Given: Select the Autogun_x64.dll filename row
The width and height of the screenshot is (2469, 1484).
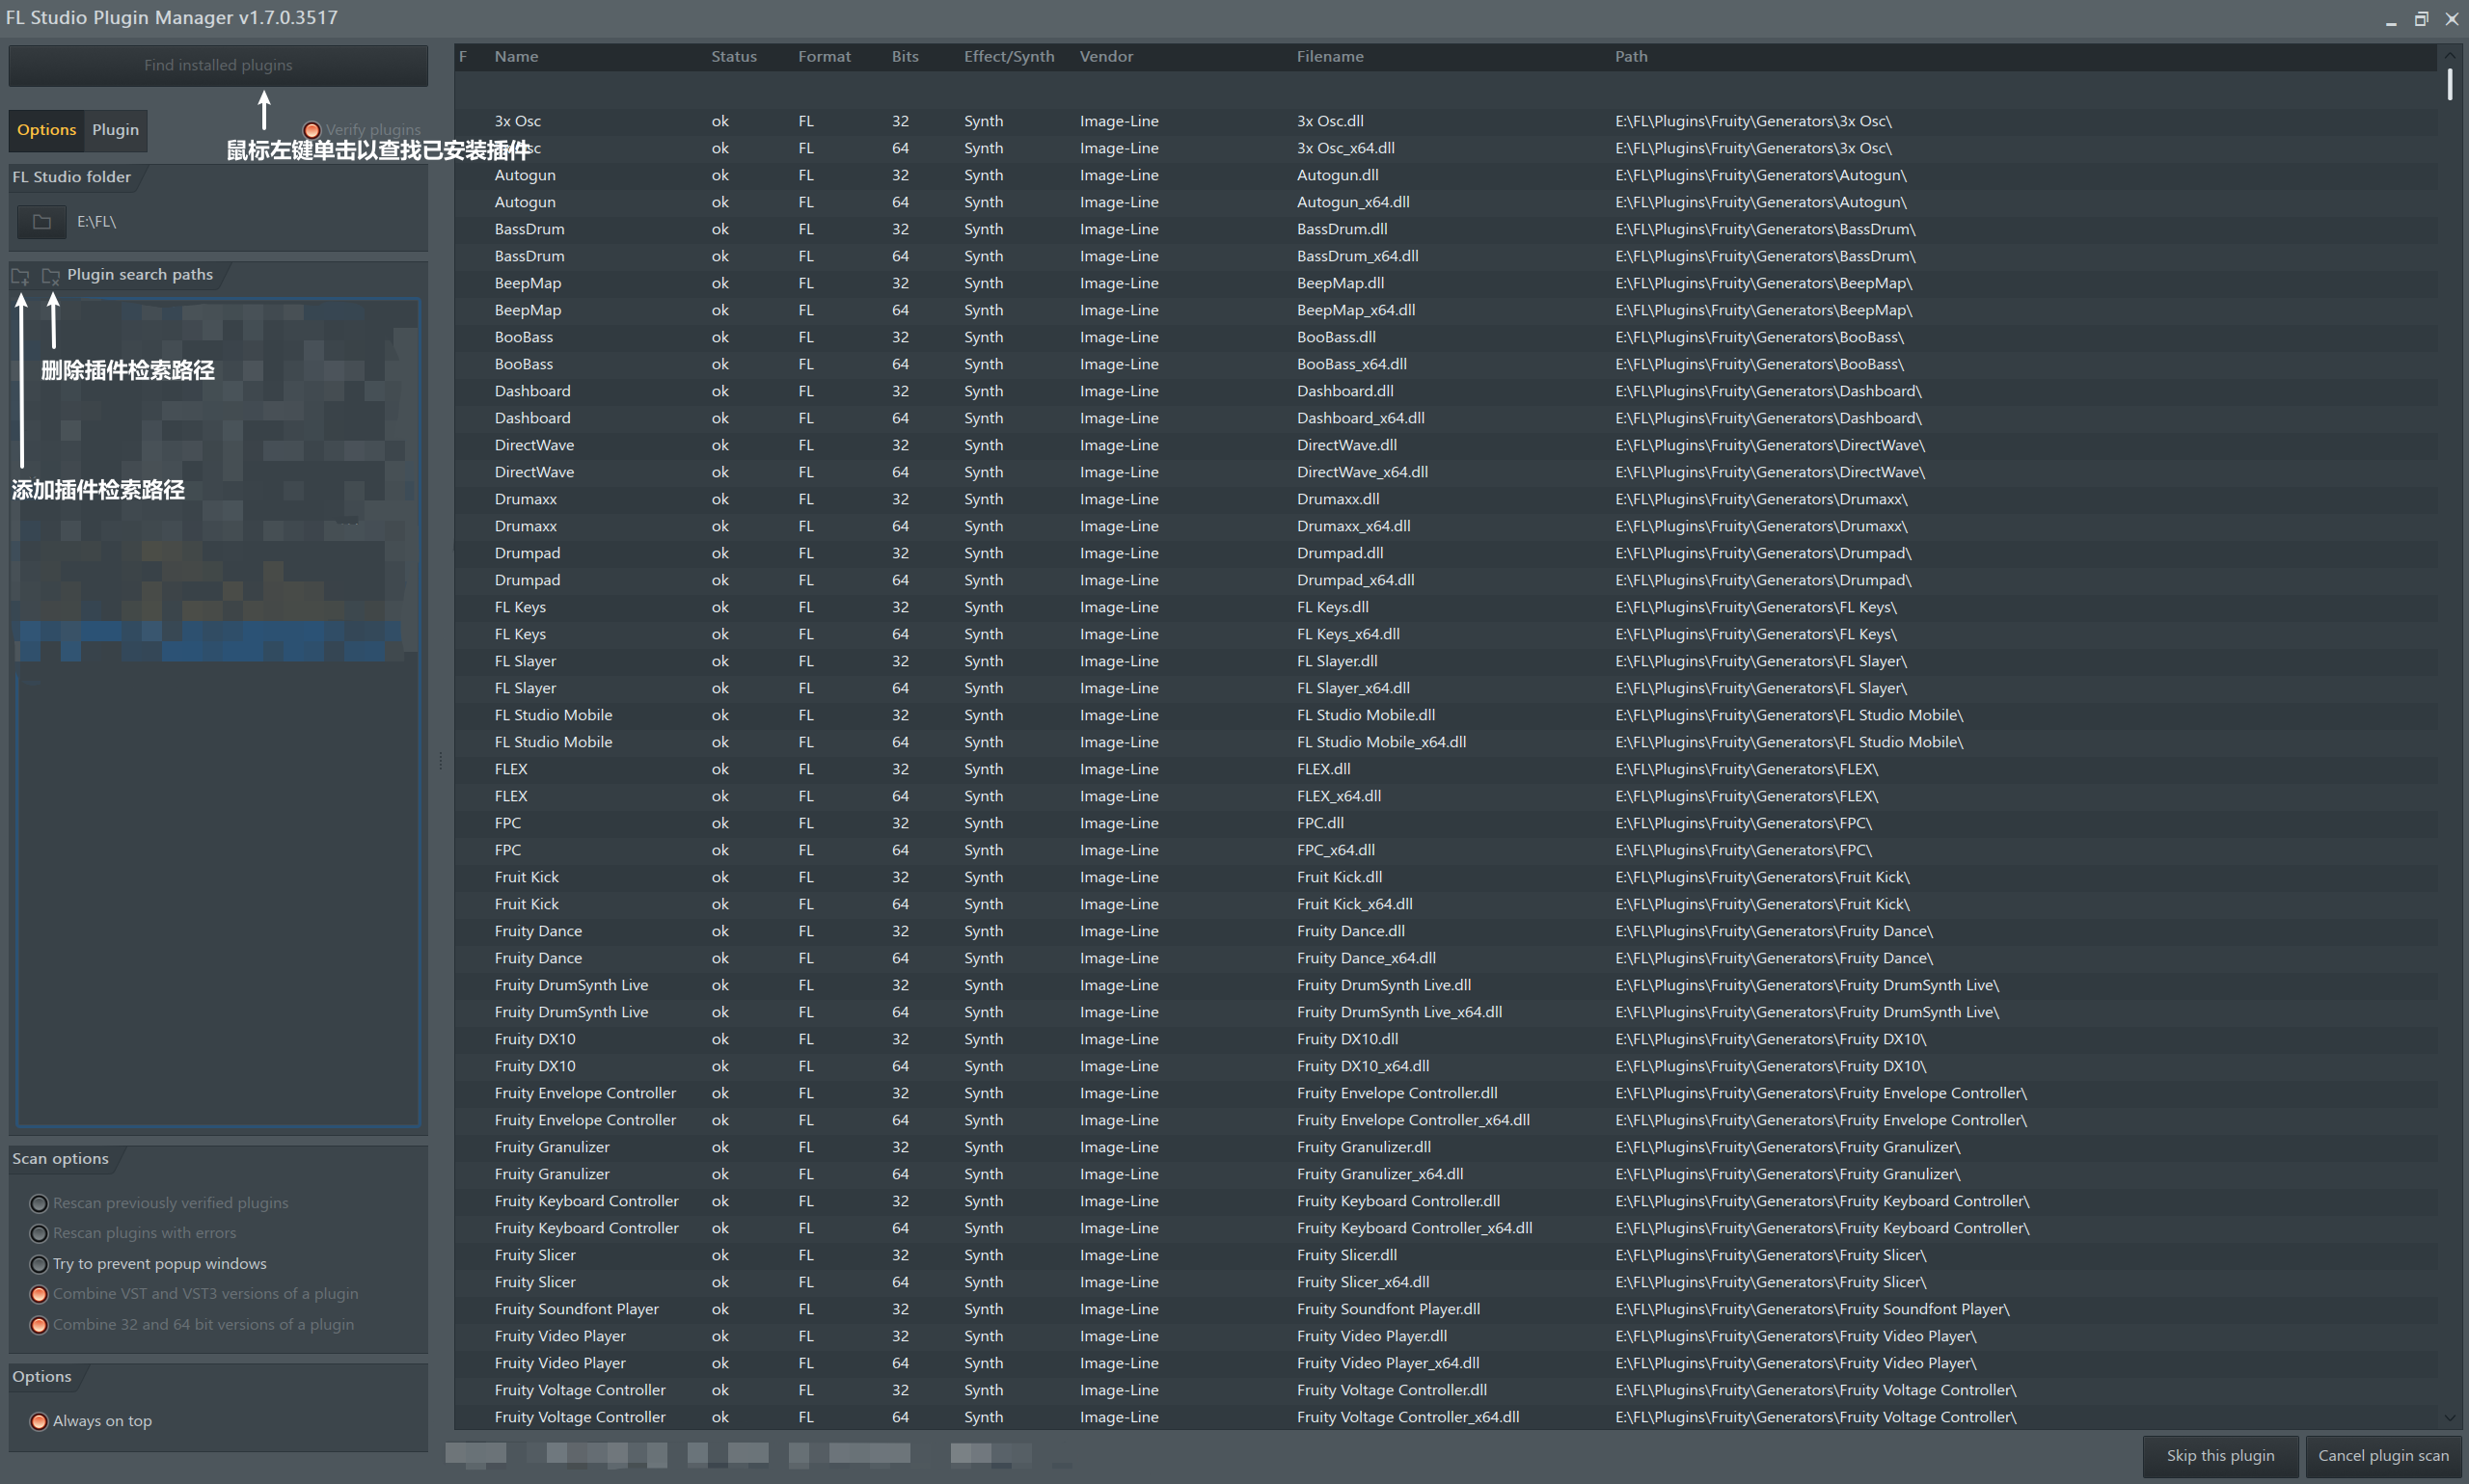Looking at the screenshot, I should 1353,202.
